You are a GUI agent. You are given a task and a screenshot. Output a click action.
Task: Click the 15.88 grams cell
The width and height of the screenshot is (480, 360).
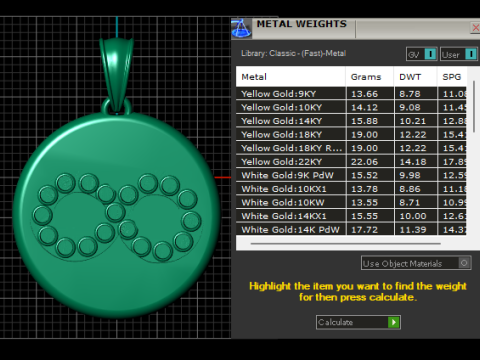(x=370, y=121)
